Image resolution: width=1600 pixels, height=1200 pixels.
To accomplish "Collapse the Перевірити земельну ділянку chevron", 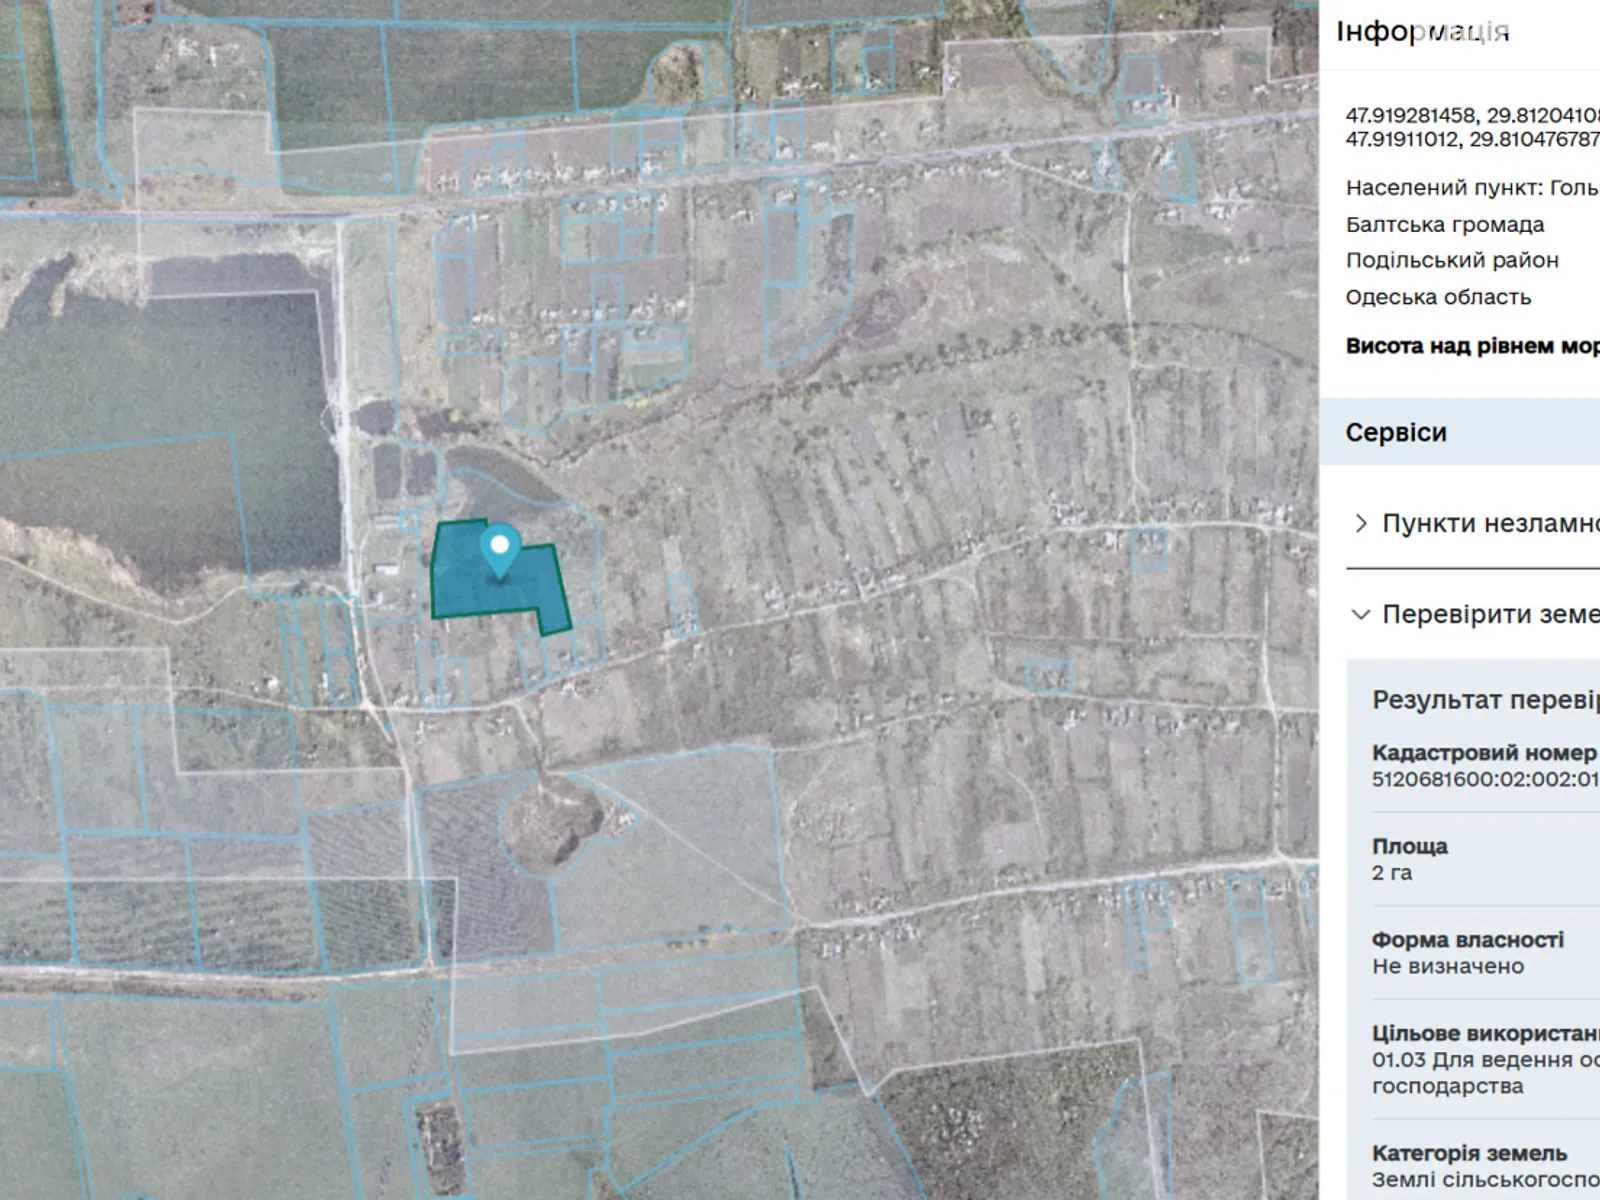I will pyautogui.click(x=1360, y=614).
